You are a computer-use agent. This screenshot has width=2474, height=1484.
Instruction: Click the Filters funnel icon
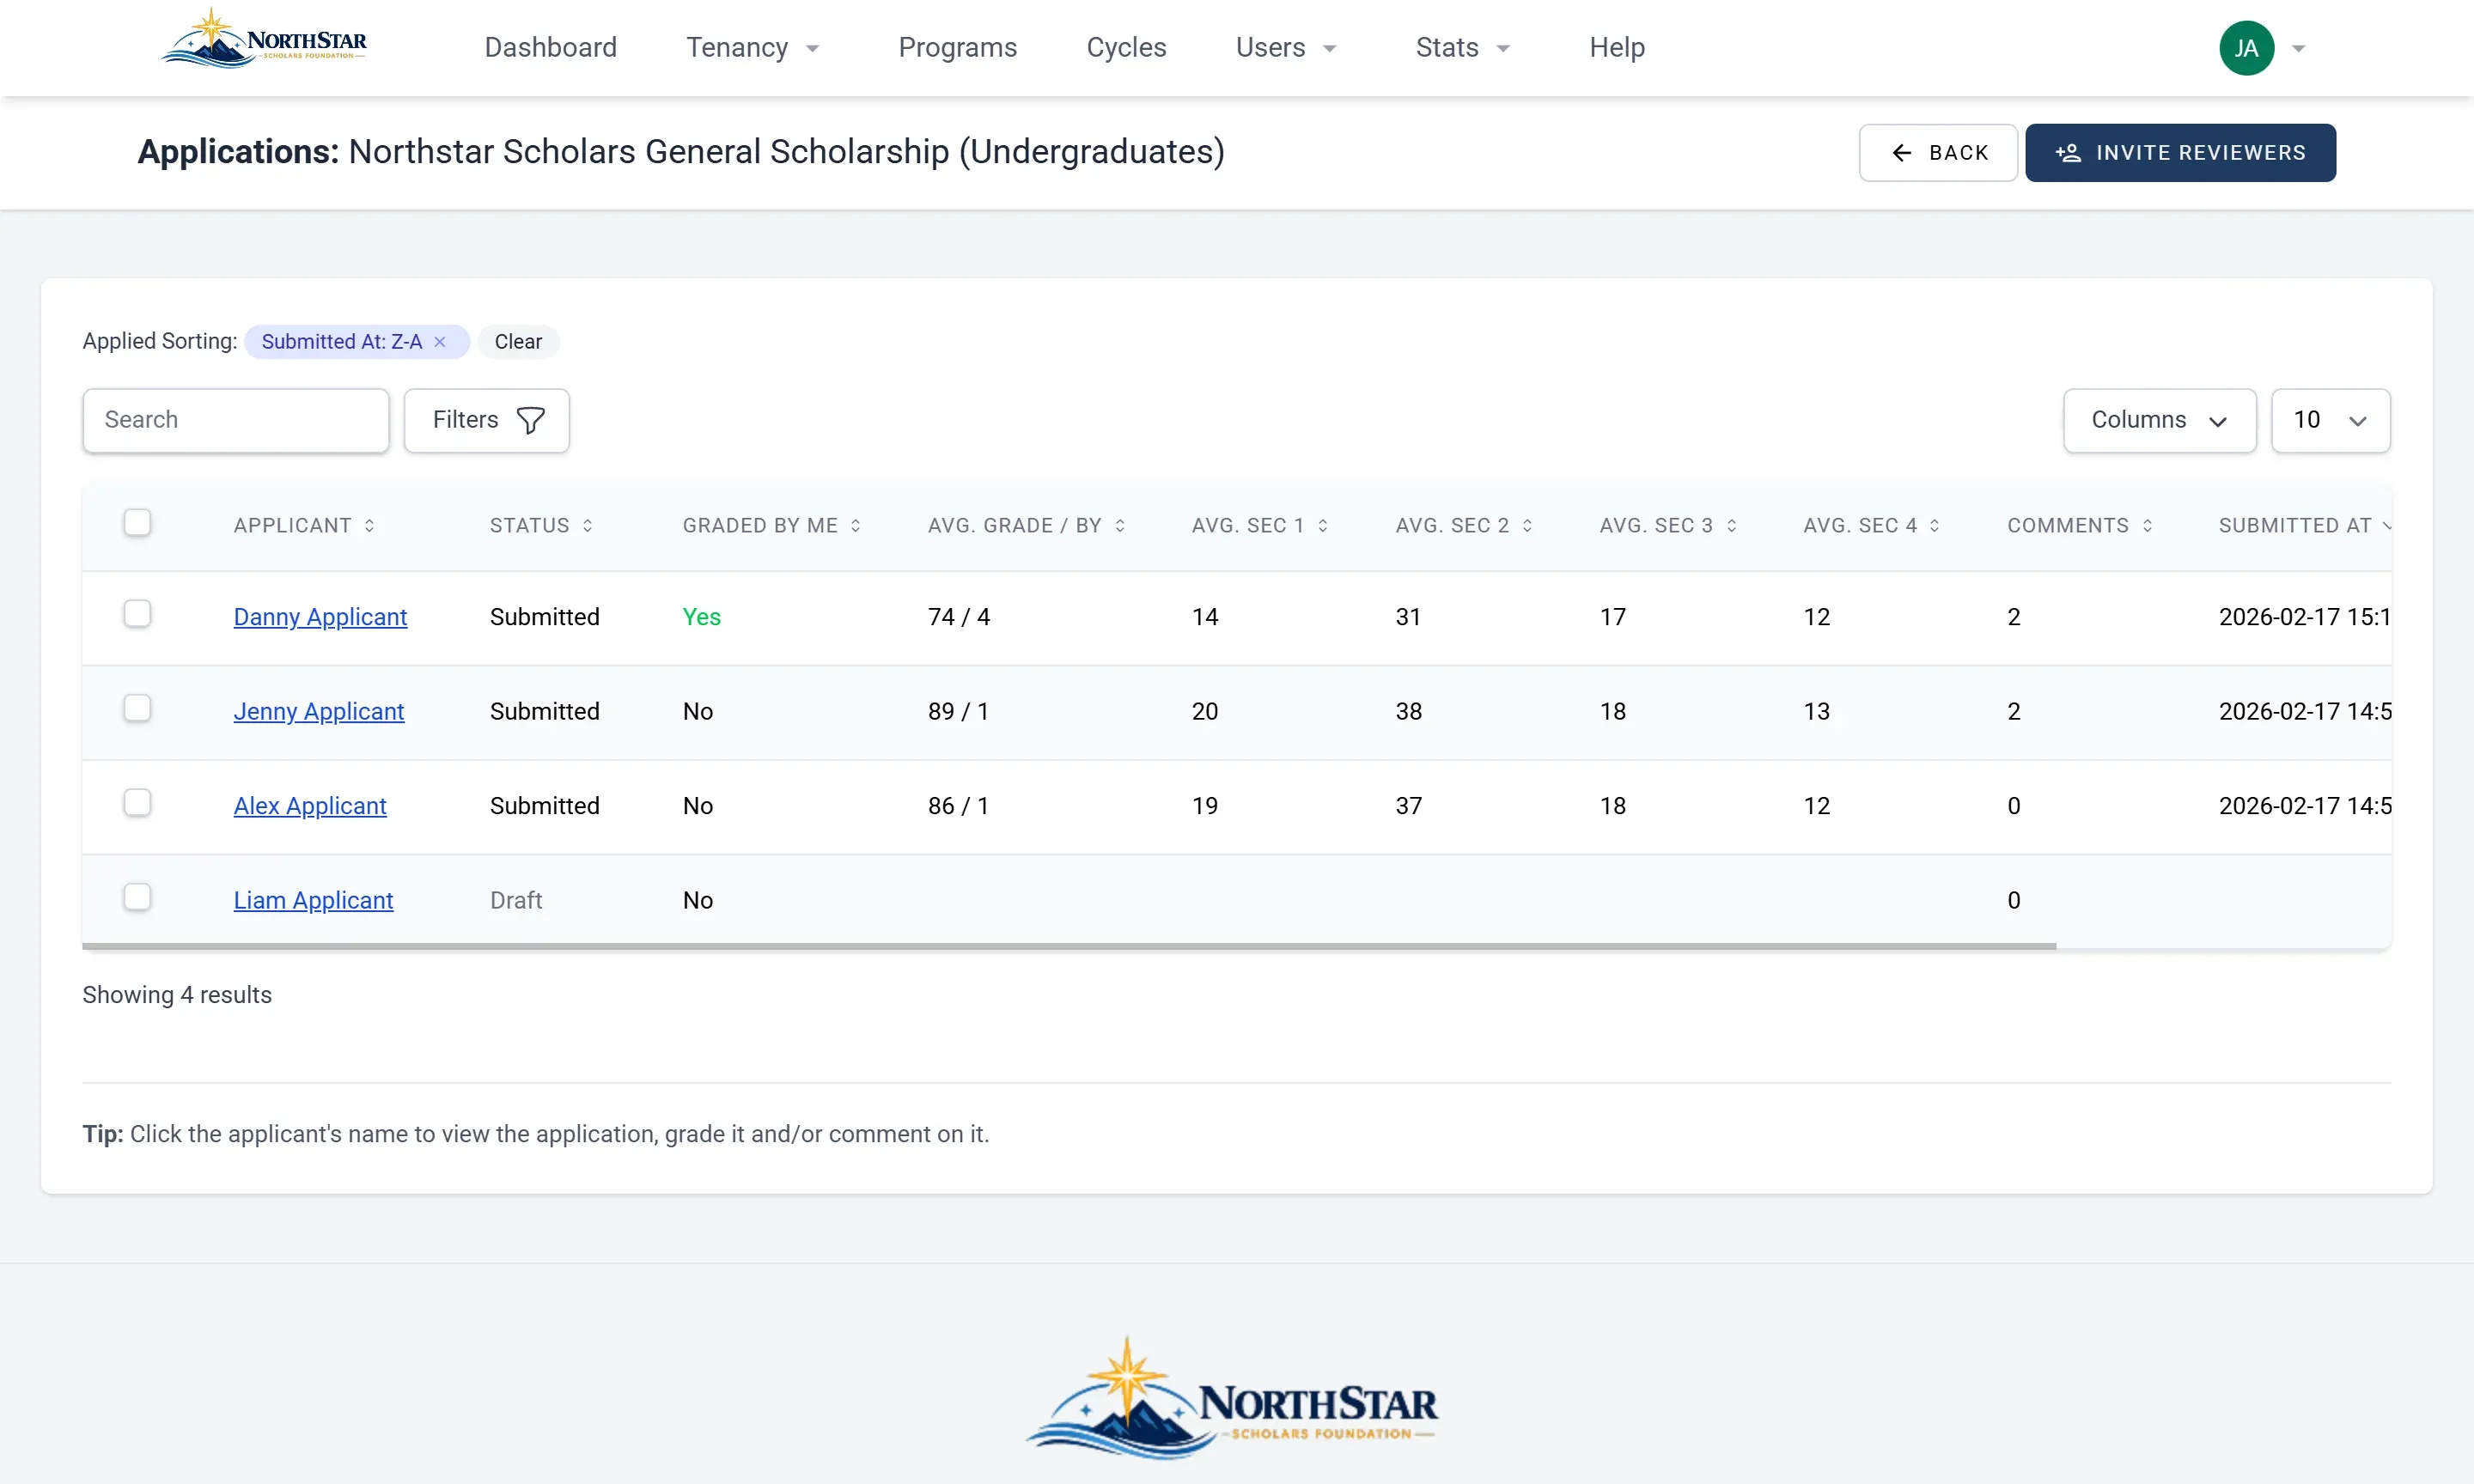point(530,420)
